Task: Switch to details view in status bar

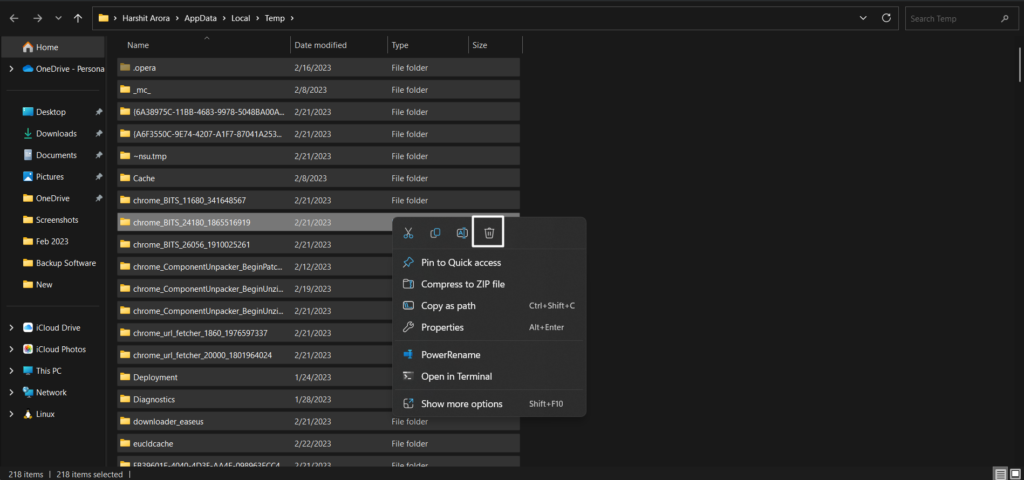Action: click(x=1000, y=473)
